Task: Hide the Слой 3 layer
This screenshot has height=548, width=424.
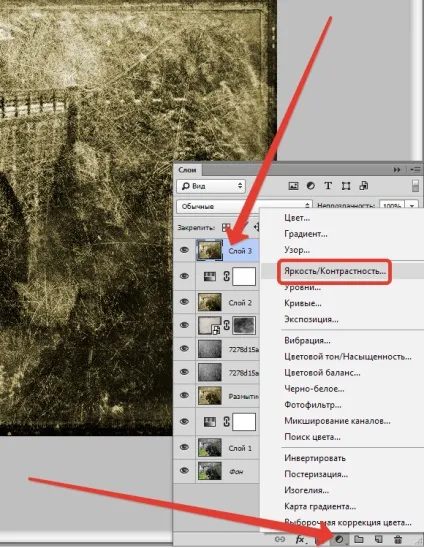Action: point(184,250)
